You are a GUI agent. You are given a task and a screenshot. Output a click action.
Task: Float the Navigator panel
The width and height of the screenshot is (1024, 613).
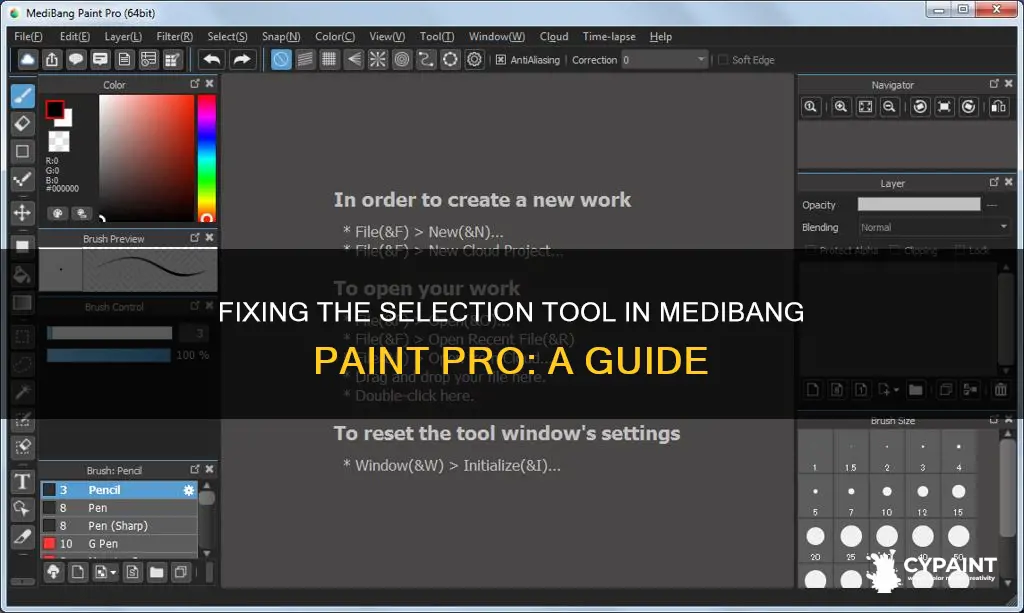(994, 84)
